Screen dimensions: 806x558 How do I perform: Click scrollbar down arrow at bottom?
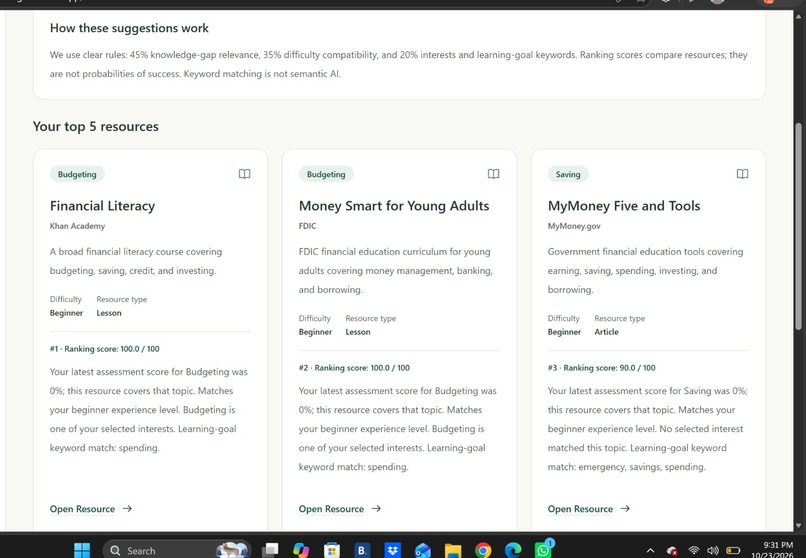click(x=798, y=526)
